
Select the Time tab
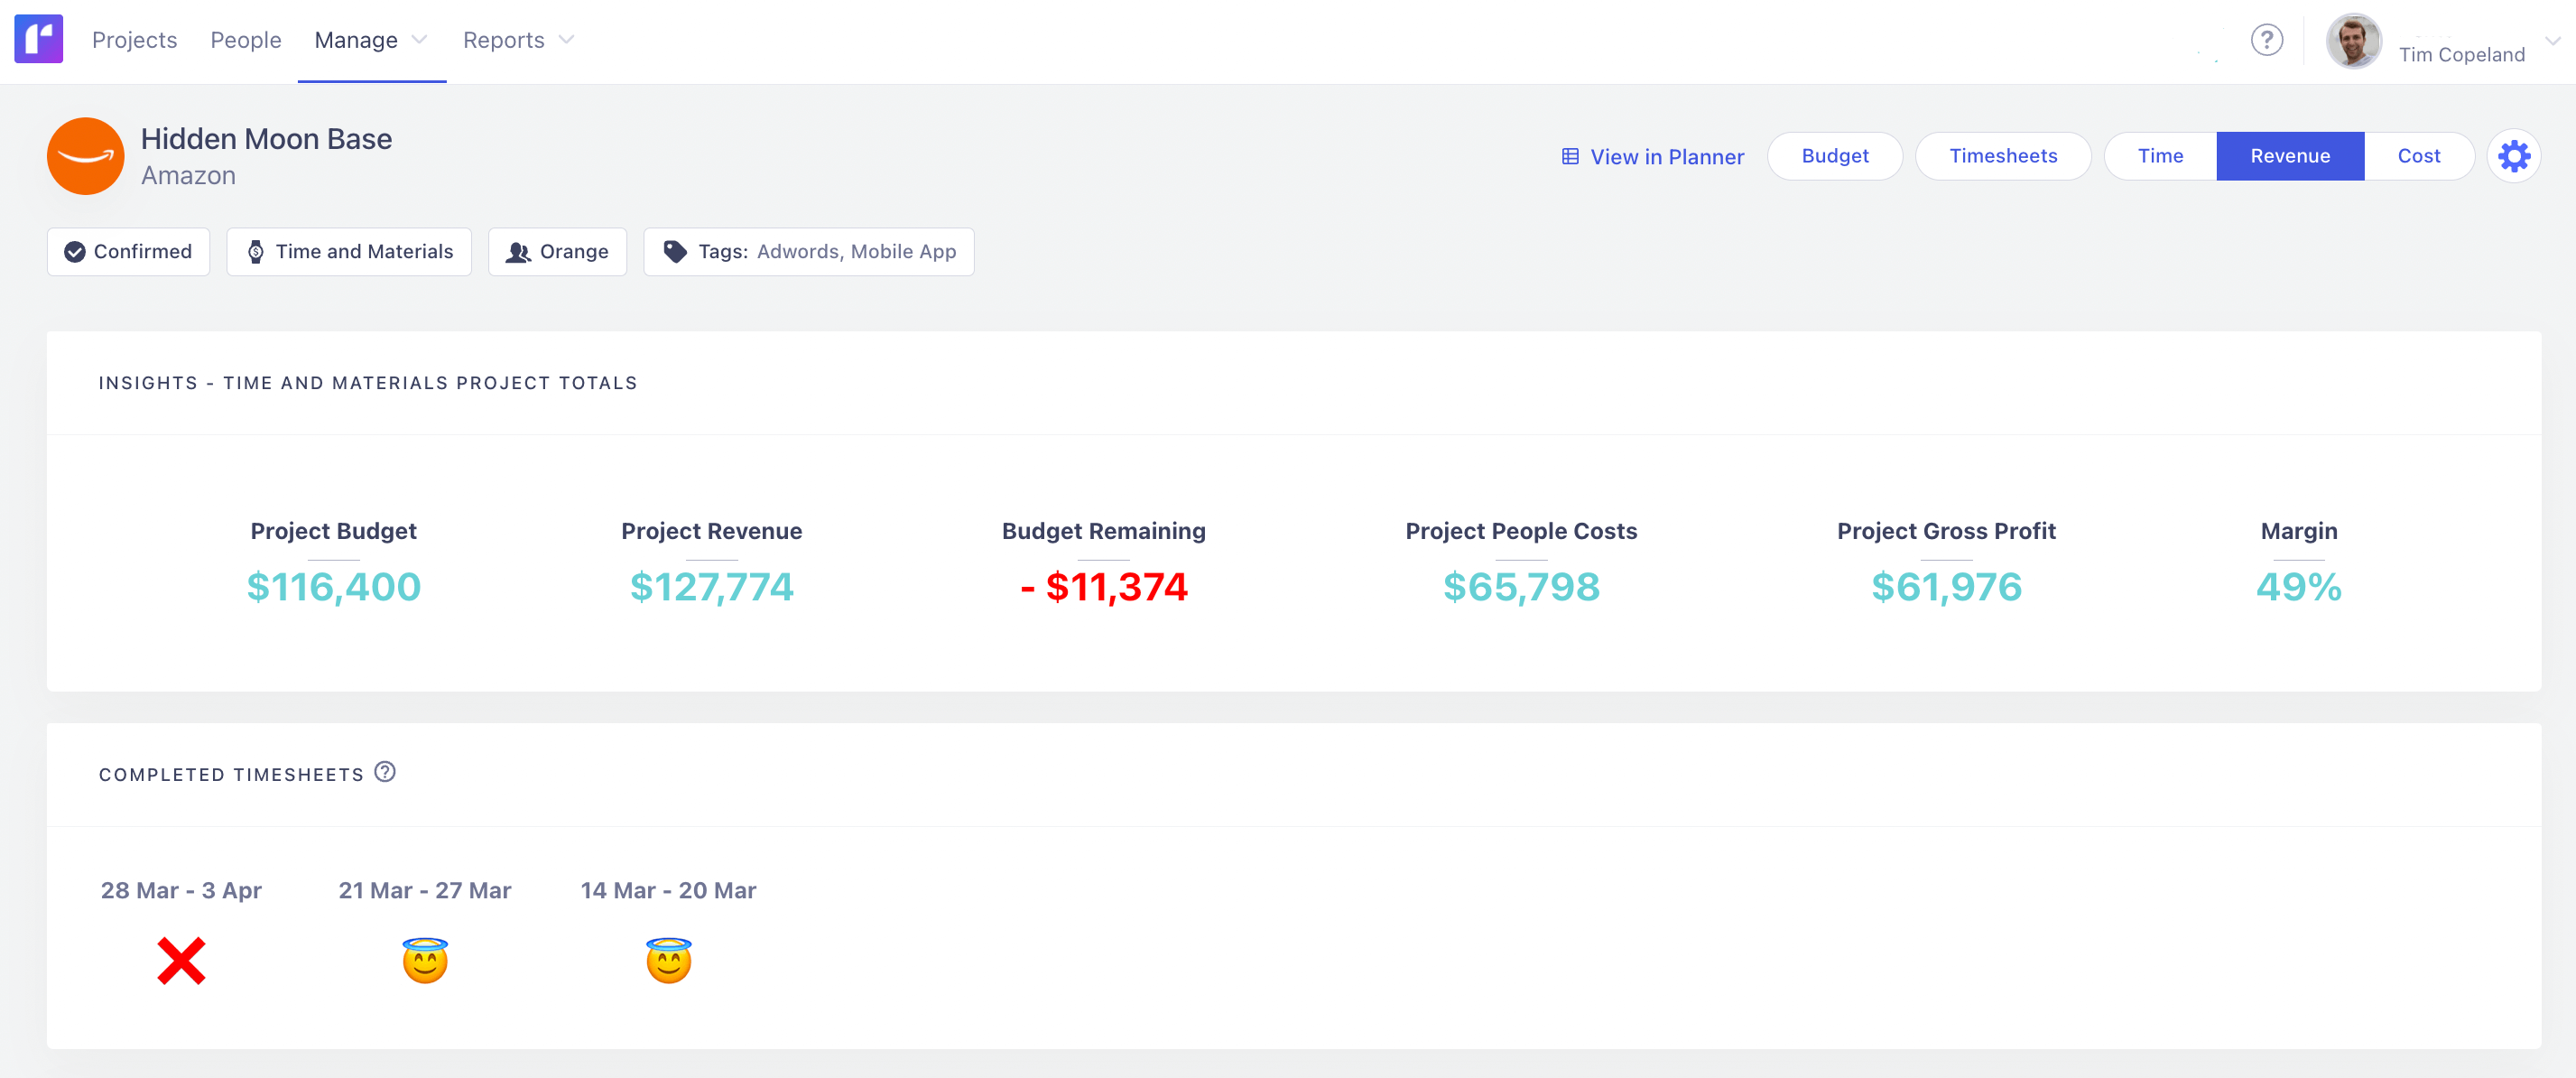2160,156
